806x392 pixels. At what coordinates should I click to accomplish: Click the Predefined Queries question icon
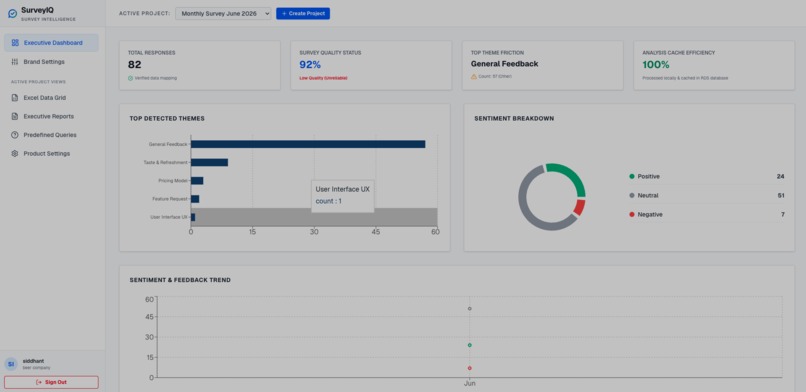pos(15,135)
